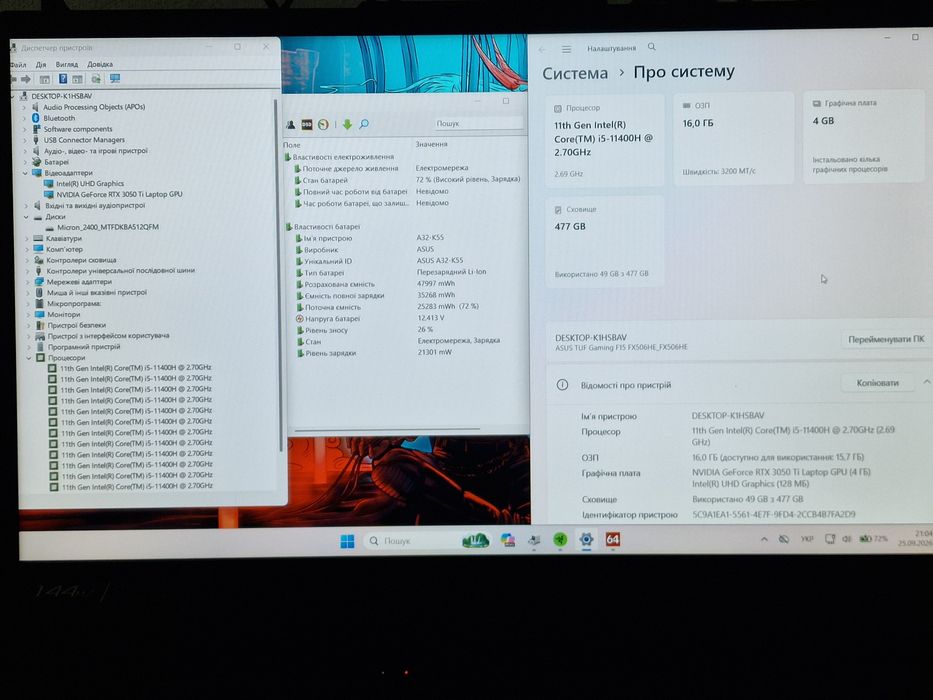Expand the Software components node
Image resolution: width=933 pixels, height=700 pixels.
click(24, 129)
